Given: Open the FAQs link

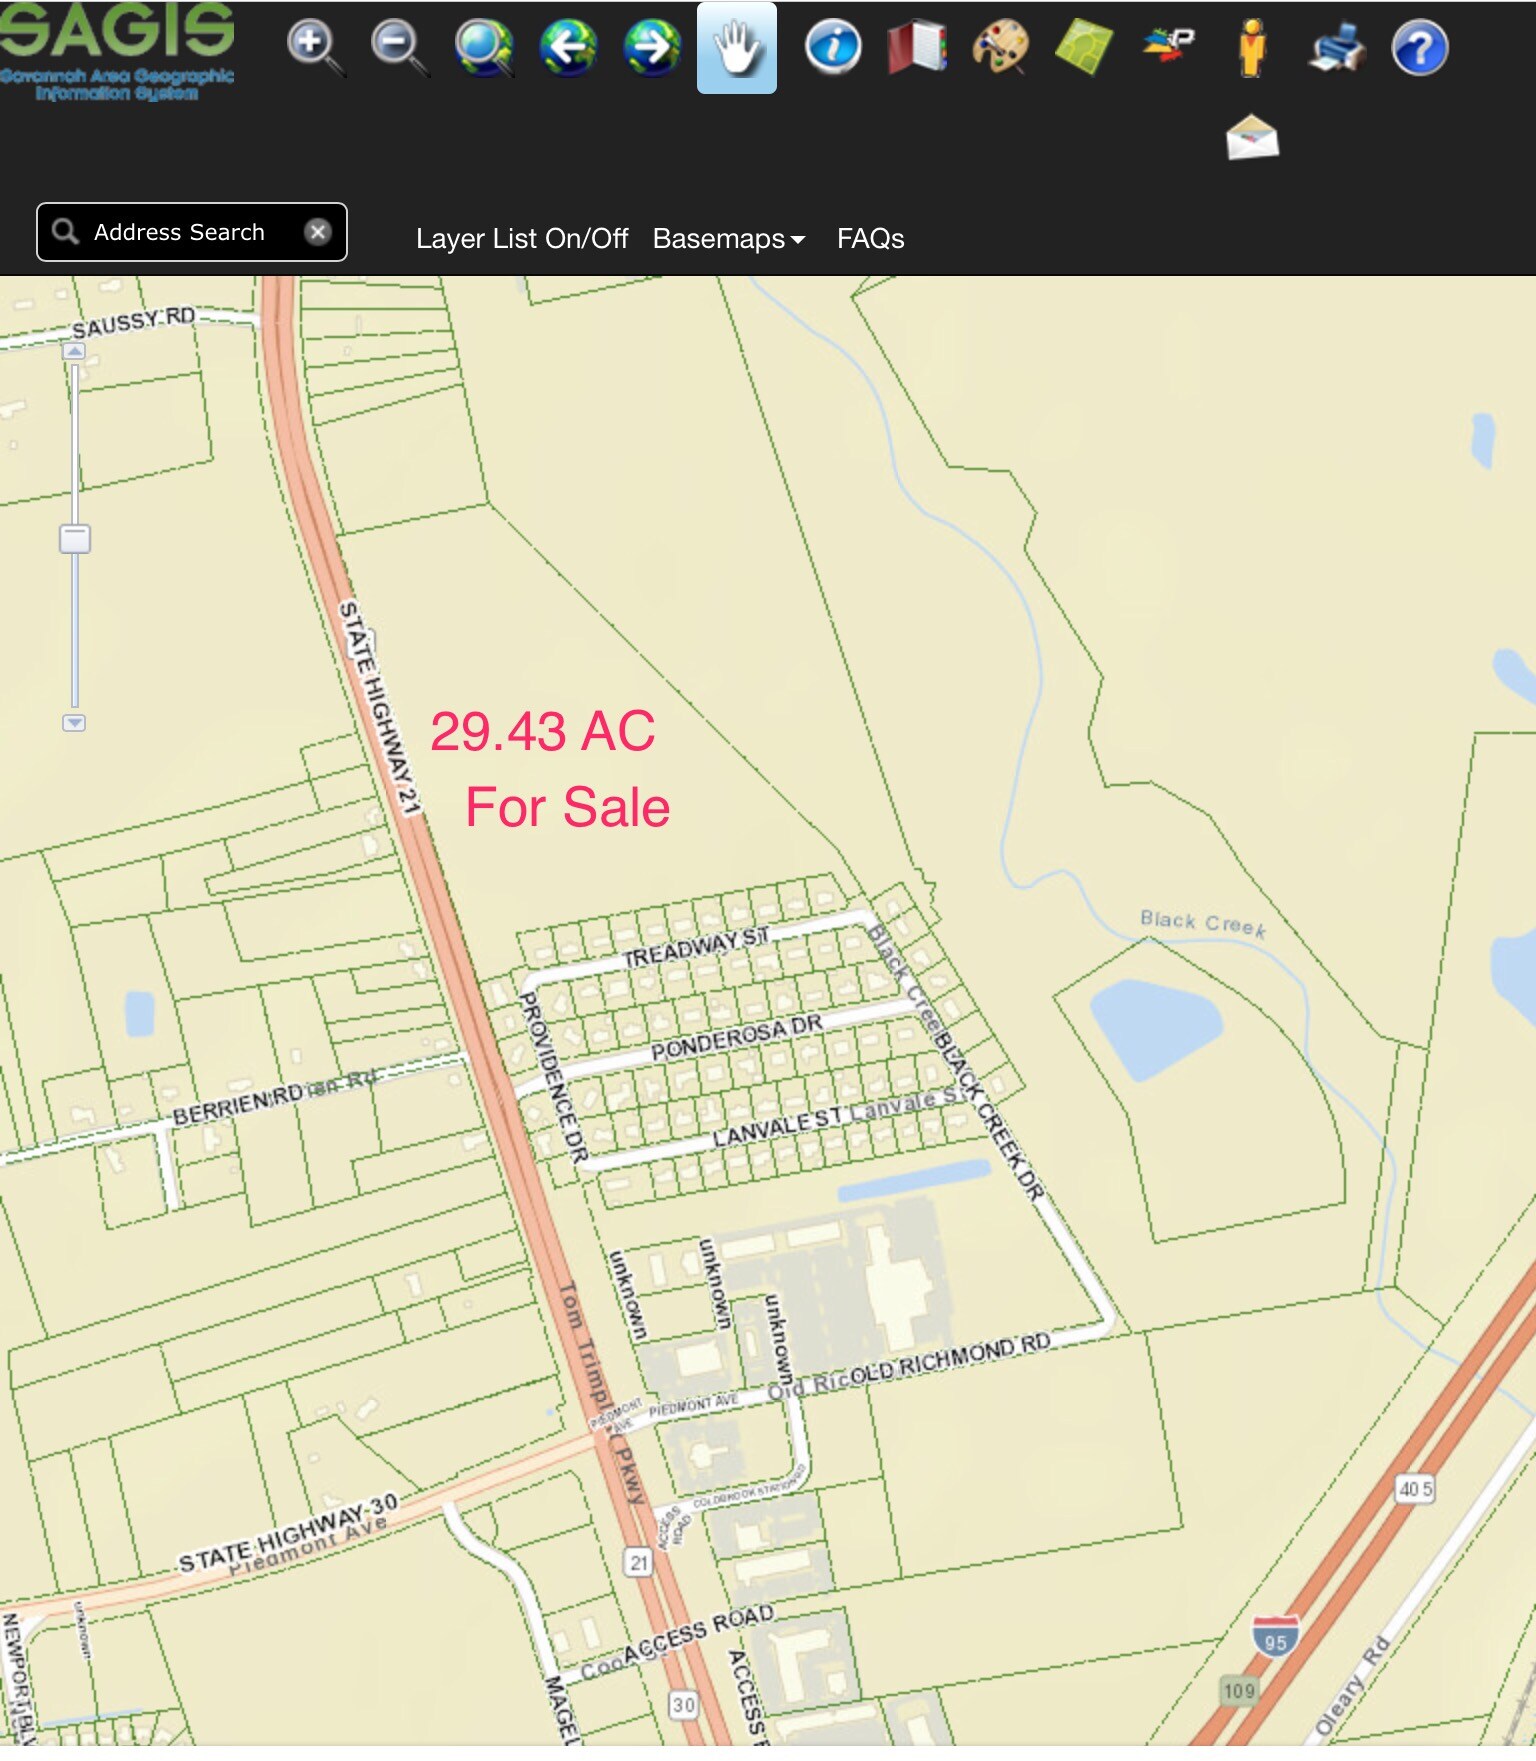Looking at the screenshot, I should pos(870,239).
